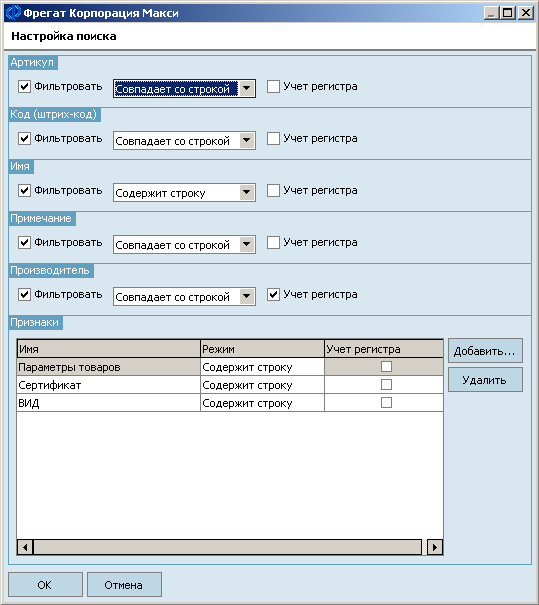Disable Учет регистра for Производитель

click(273, 295)
